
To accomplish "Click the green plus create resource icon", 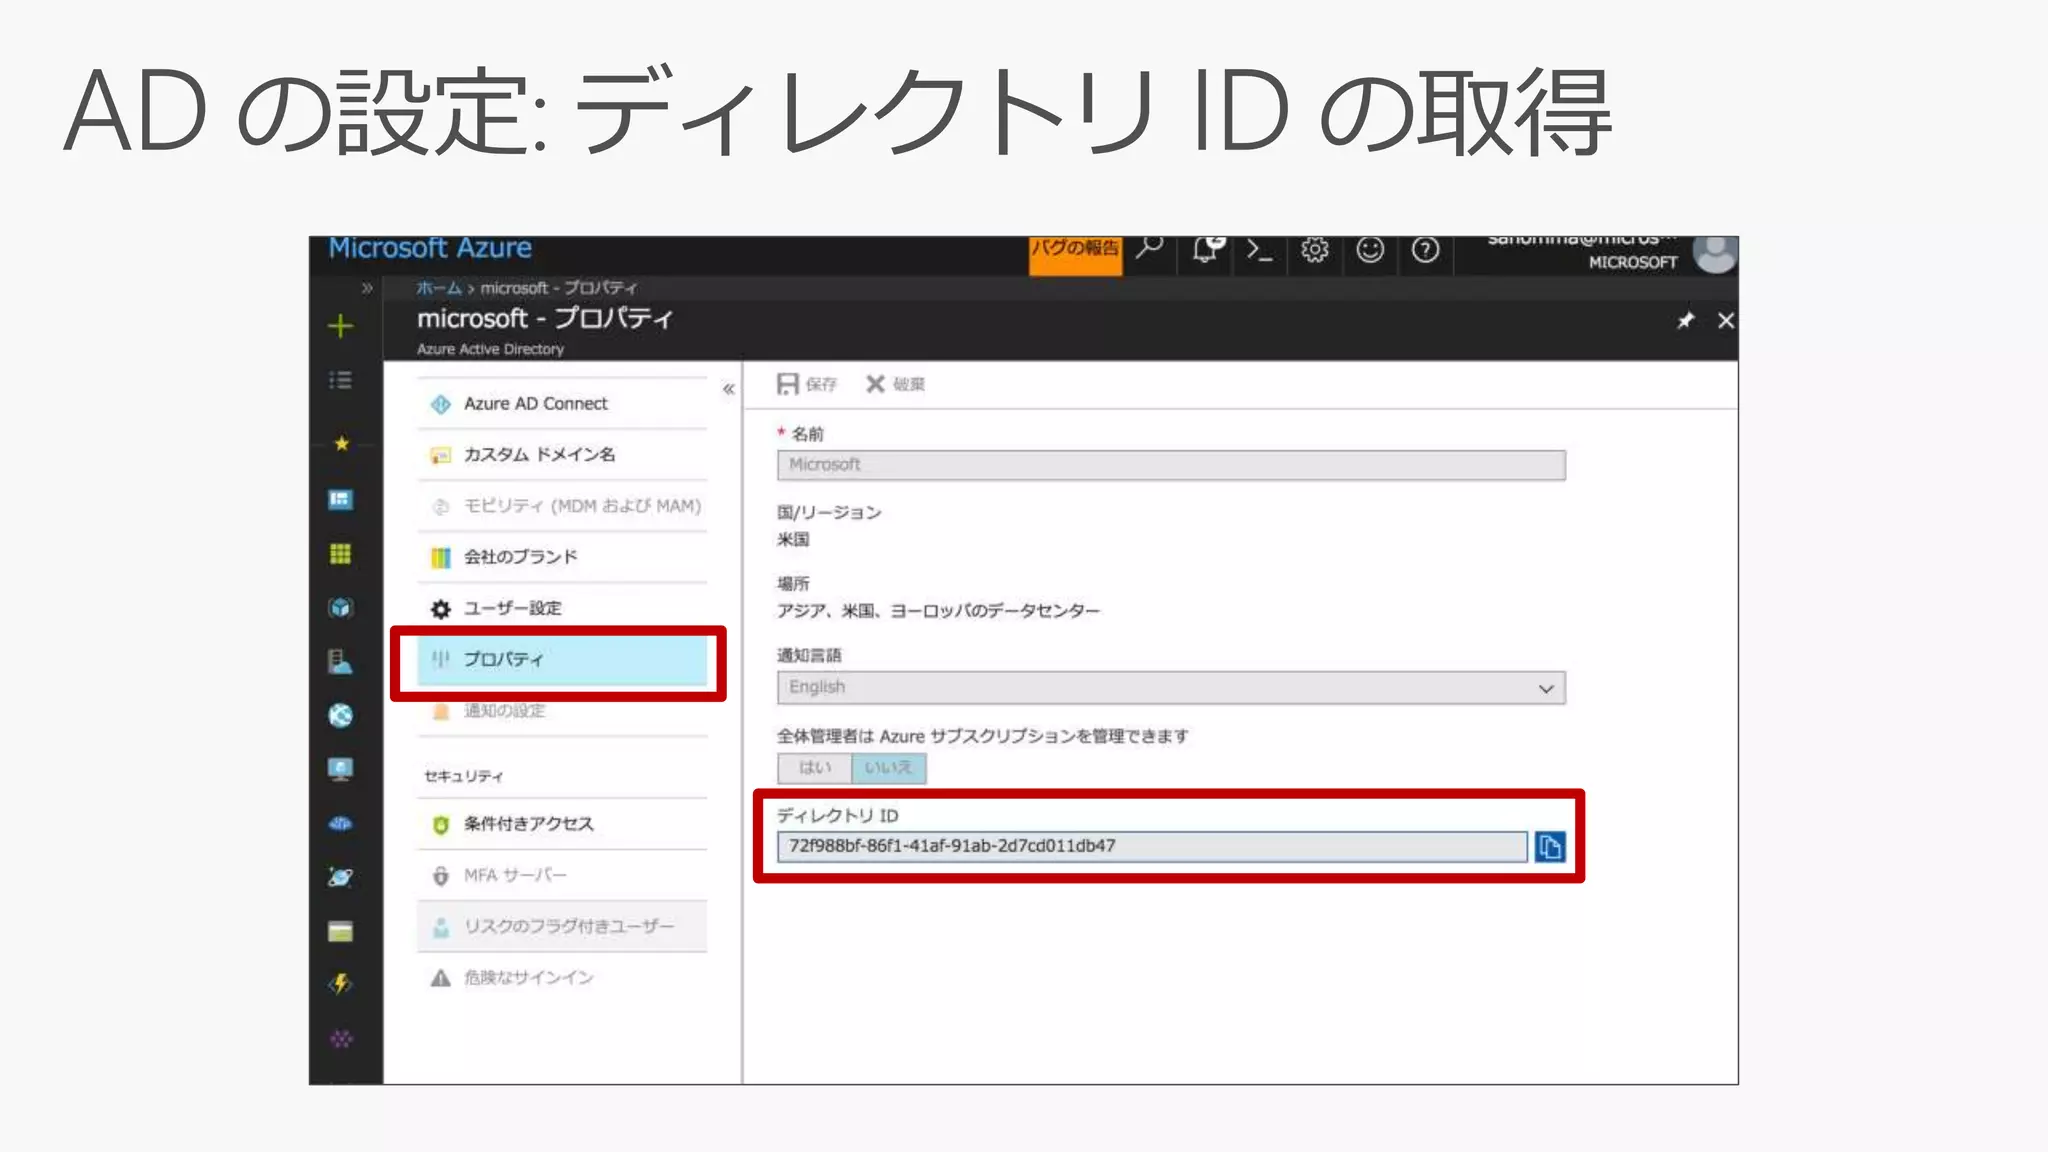I will point(340,326).
